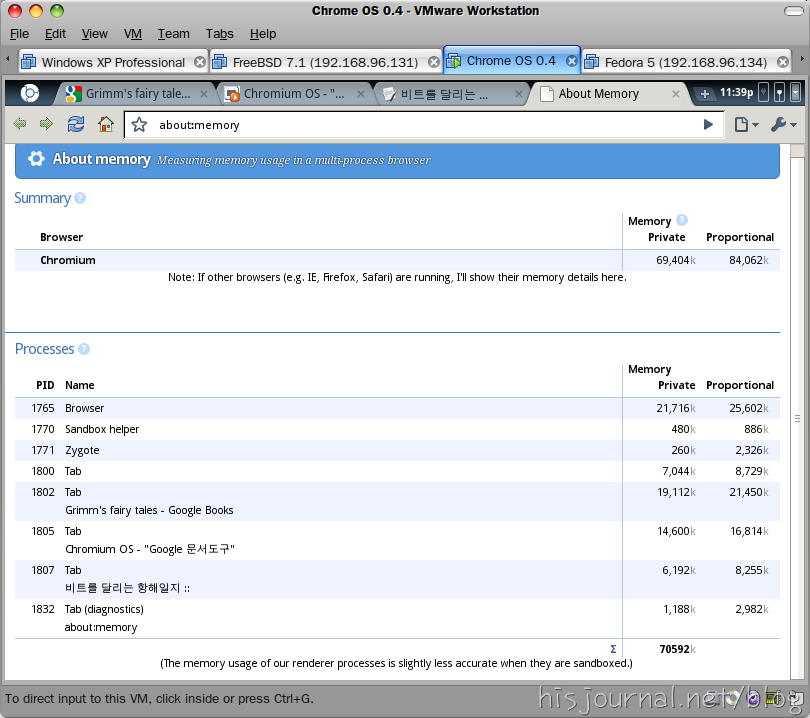
Task: Click the window resize pill at title bar
Action: pos(793,11)
